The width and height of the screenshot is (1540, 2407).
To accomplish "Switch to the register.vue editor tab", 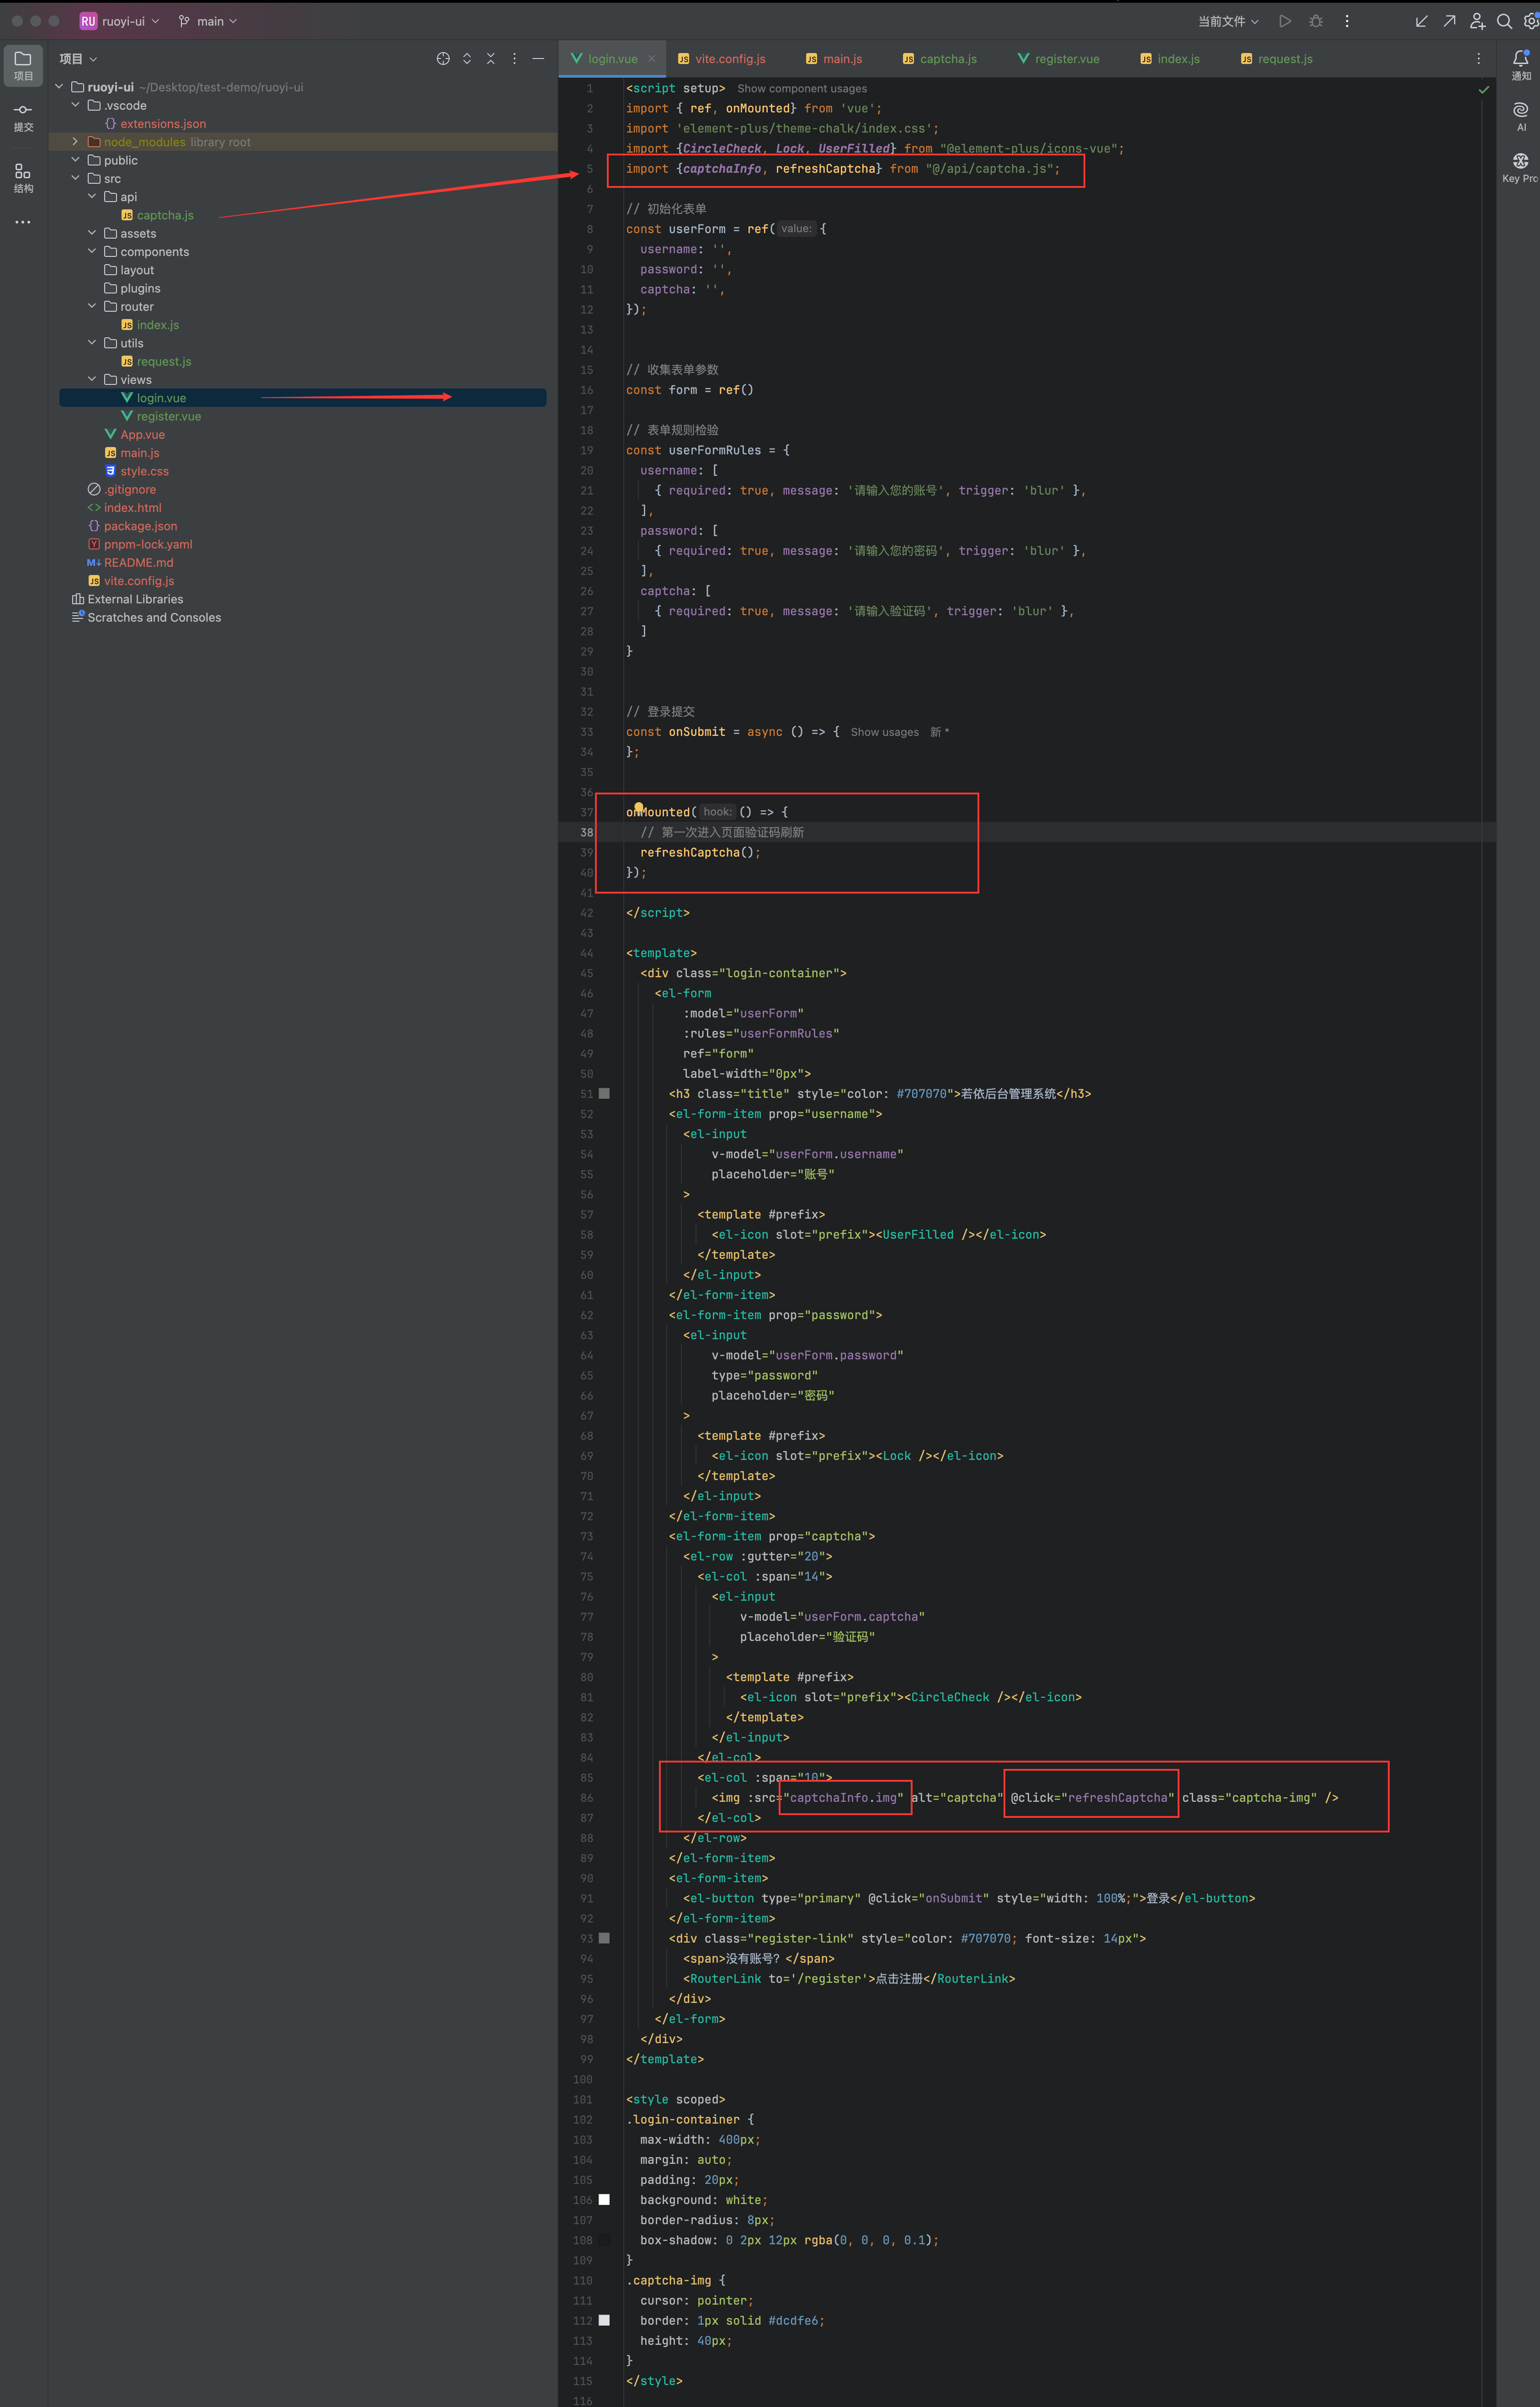I will tap(1058, 59).
